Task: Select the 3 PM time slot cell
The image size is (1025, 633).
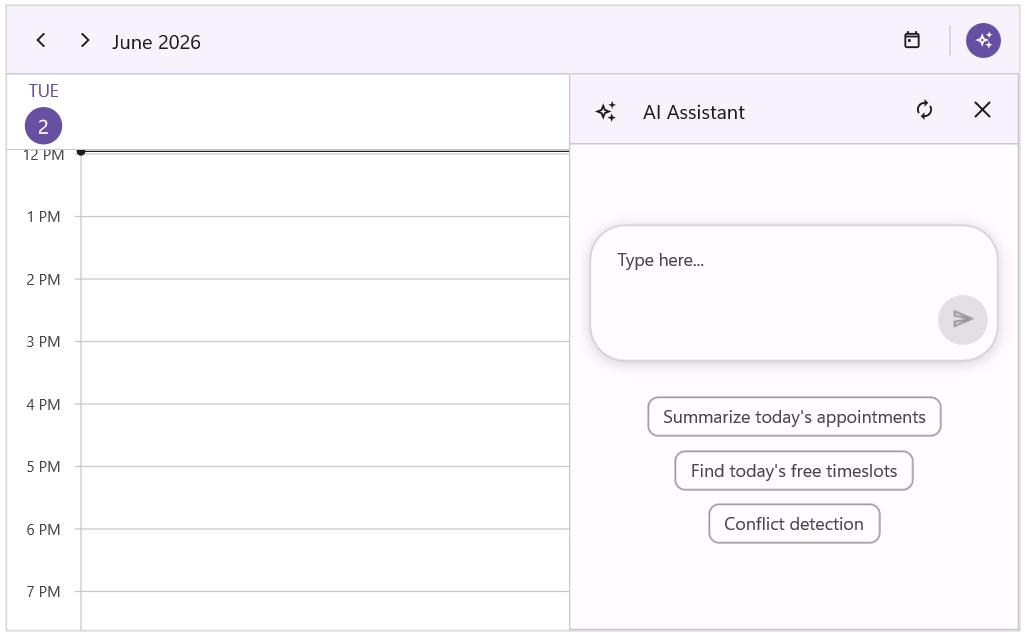Action: tap(325, 373)
